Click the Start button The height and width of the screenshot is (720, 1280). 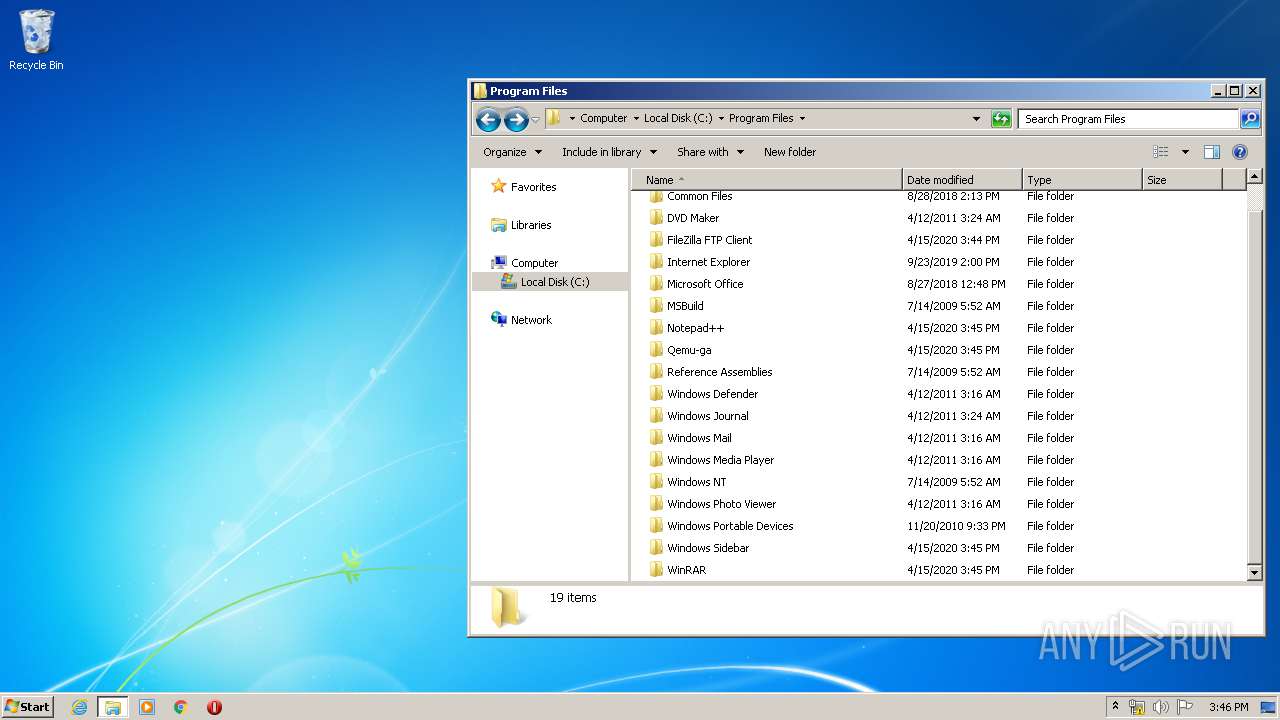tap(27, 707)
